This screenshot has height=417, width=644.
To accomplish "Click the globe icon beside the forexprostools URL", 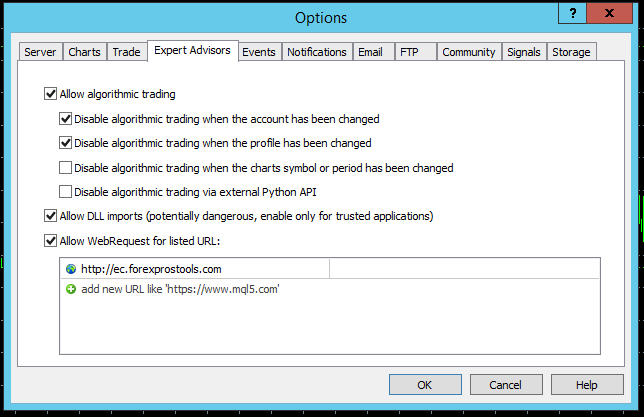I will (71, 269).
